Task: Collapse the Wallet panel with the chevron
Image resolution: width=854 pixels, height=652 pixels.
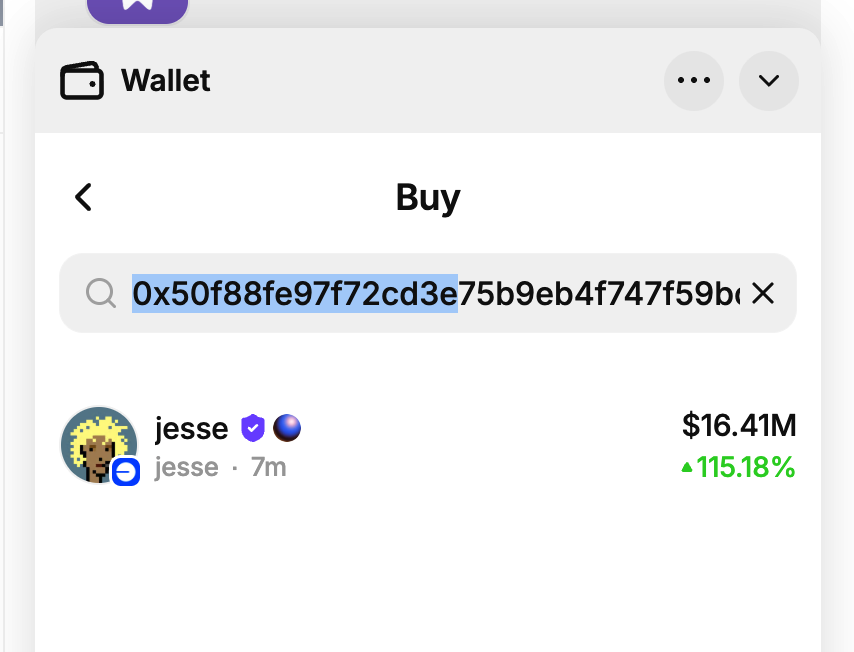Action: tap(769, 81)
